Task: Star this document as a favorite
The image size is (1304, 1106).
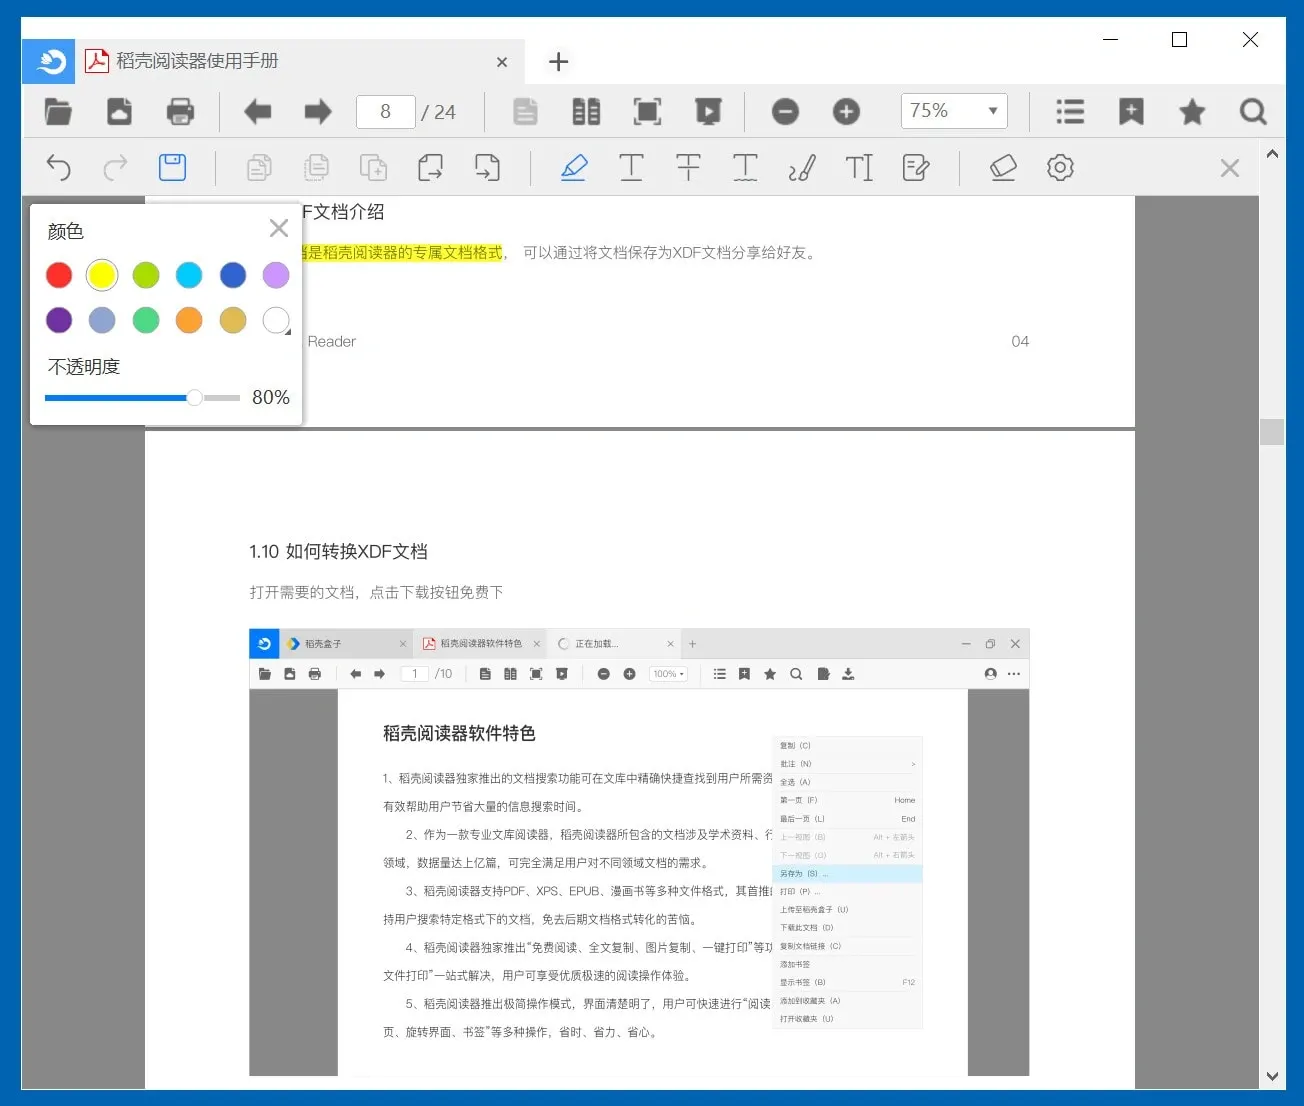Action: pyautogui.click(x=1191, y=111)
